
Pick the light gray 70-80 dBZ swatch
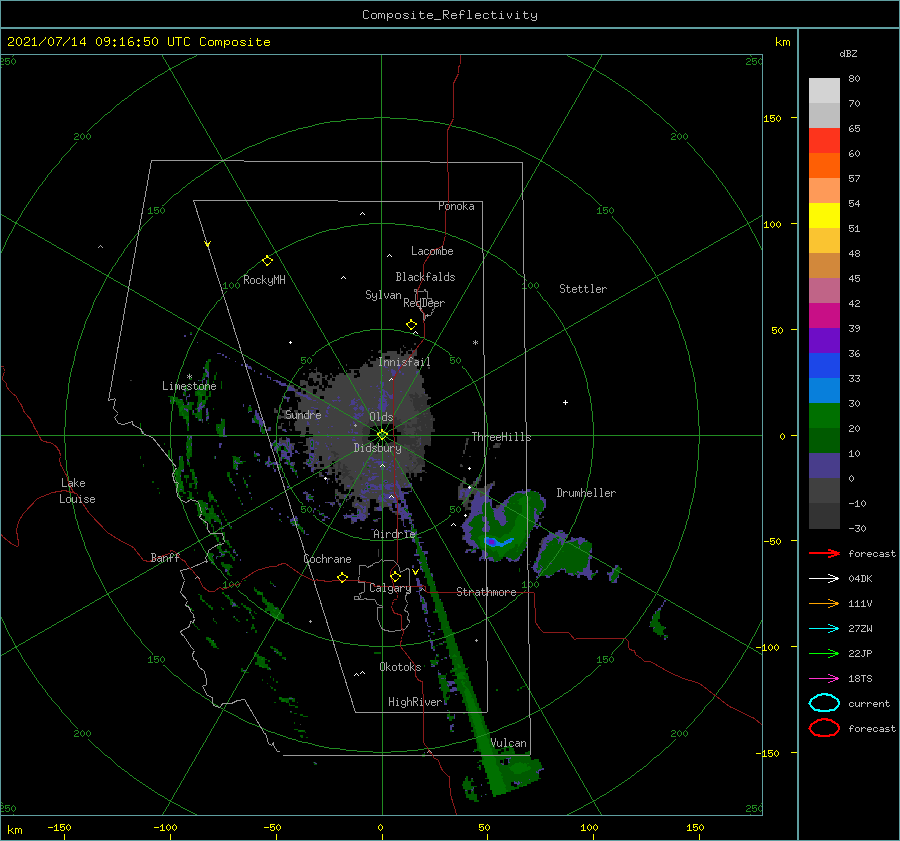click(824, 91)
